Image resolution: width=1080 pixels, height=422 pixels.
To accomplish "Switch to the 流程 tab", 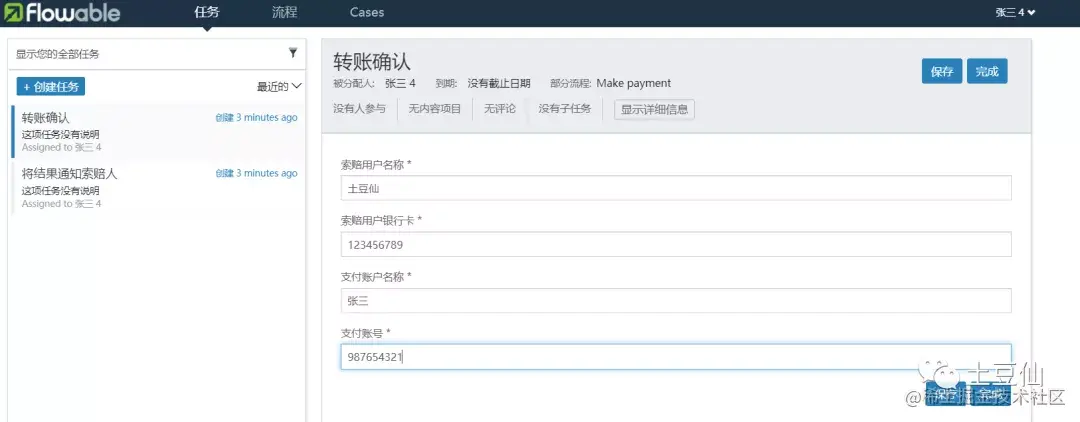I will (x=284, y=12).
